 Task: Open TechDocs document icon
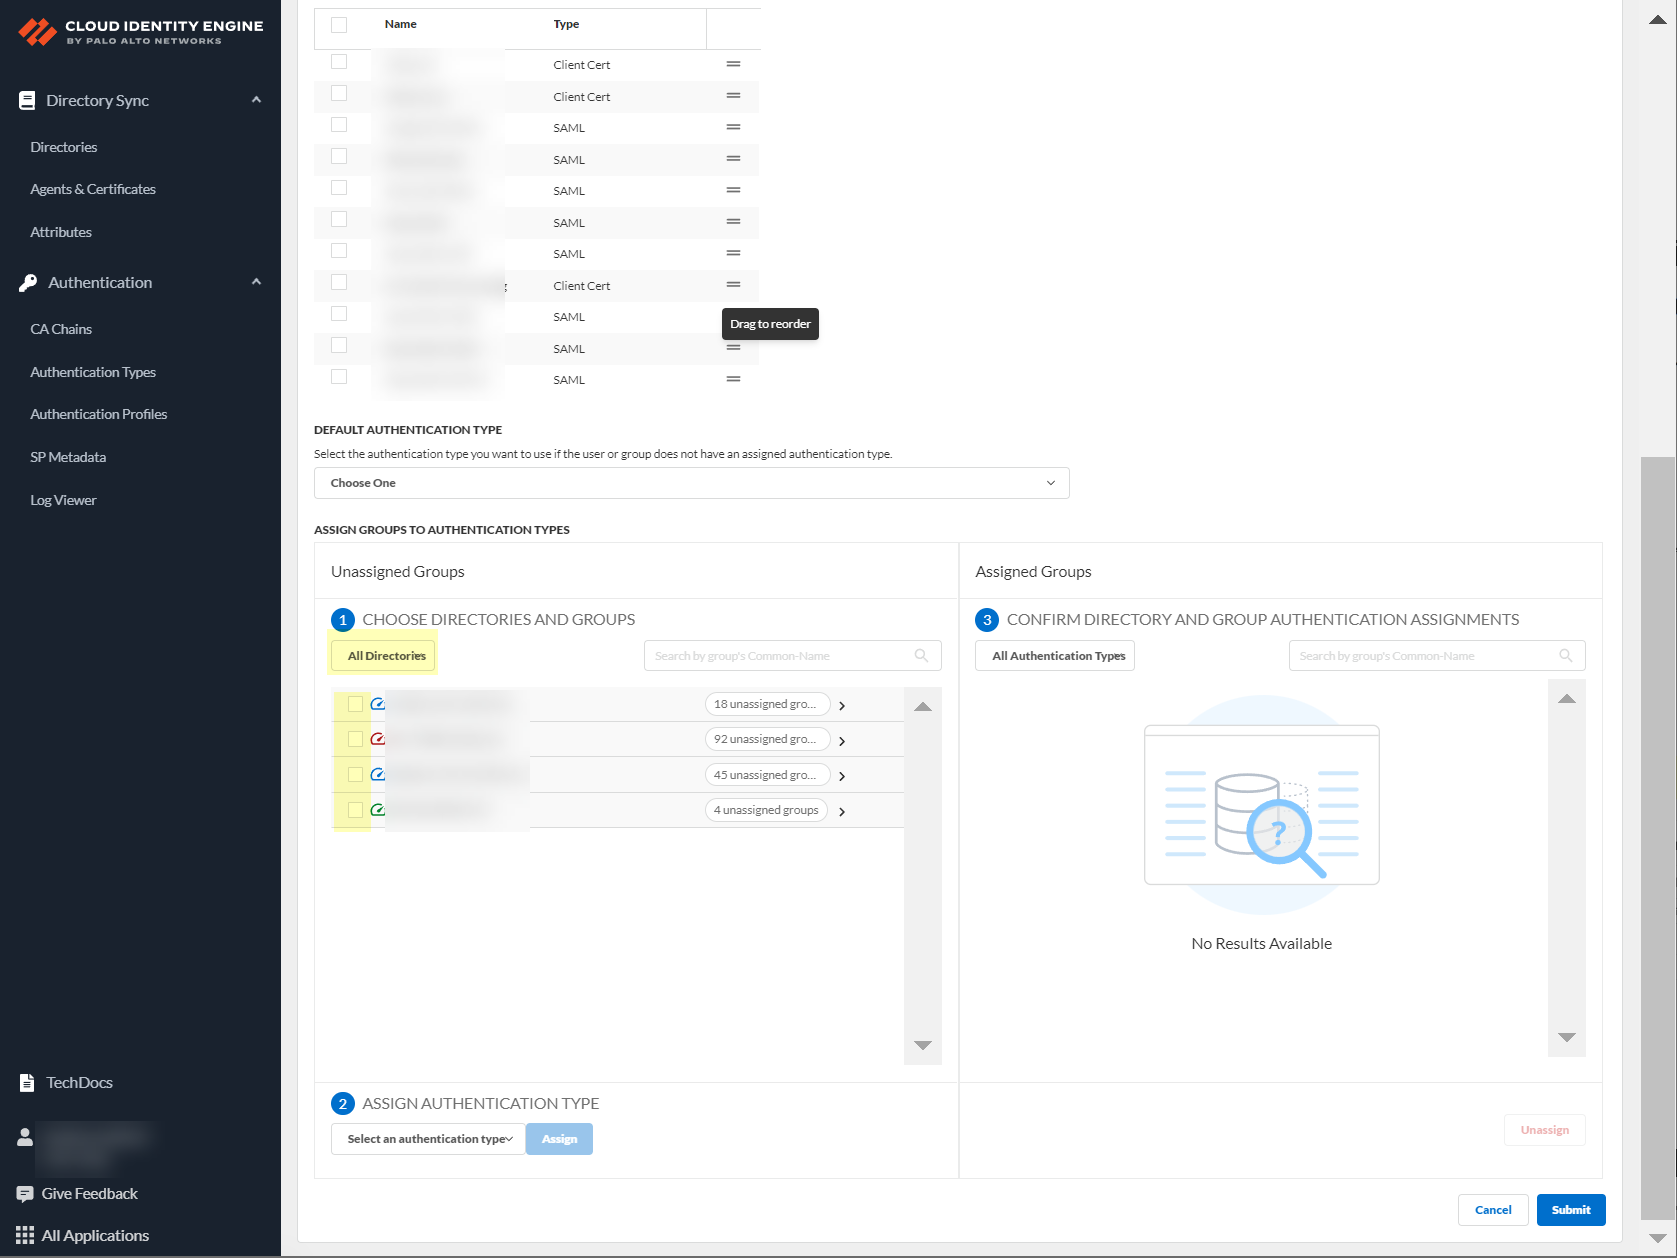coord(27,1083)
